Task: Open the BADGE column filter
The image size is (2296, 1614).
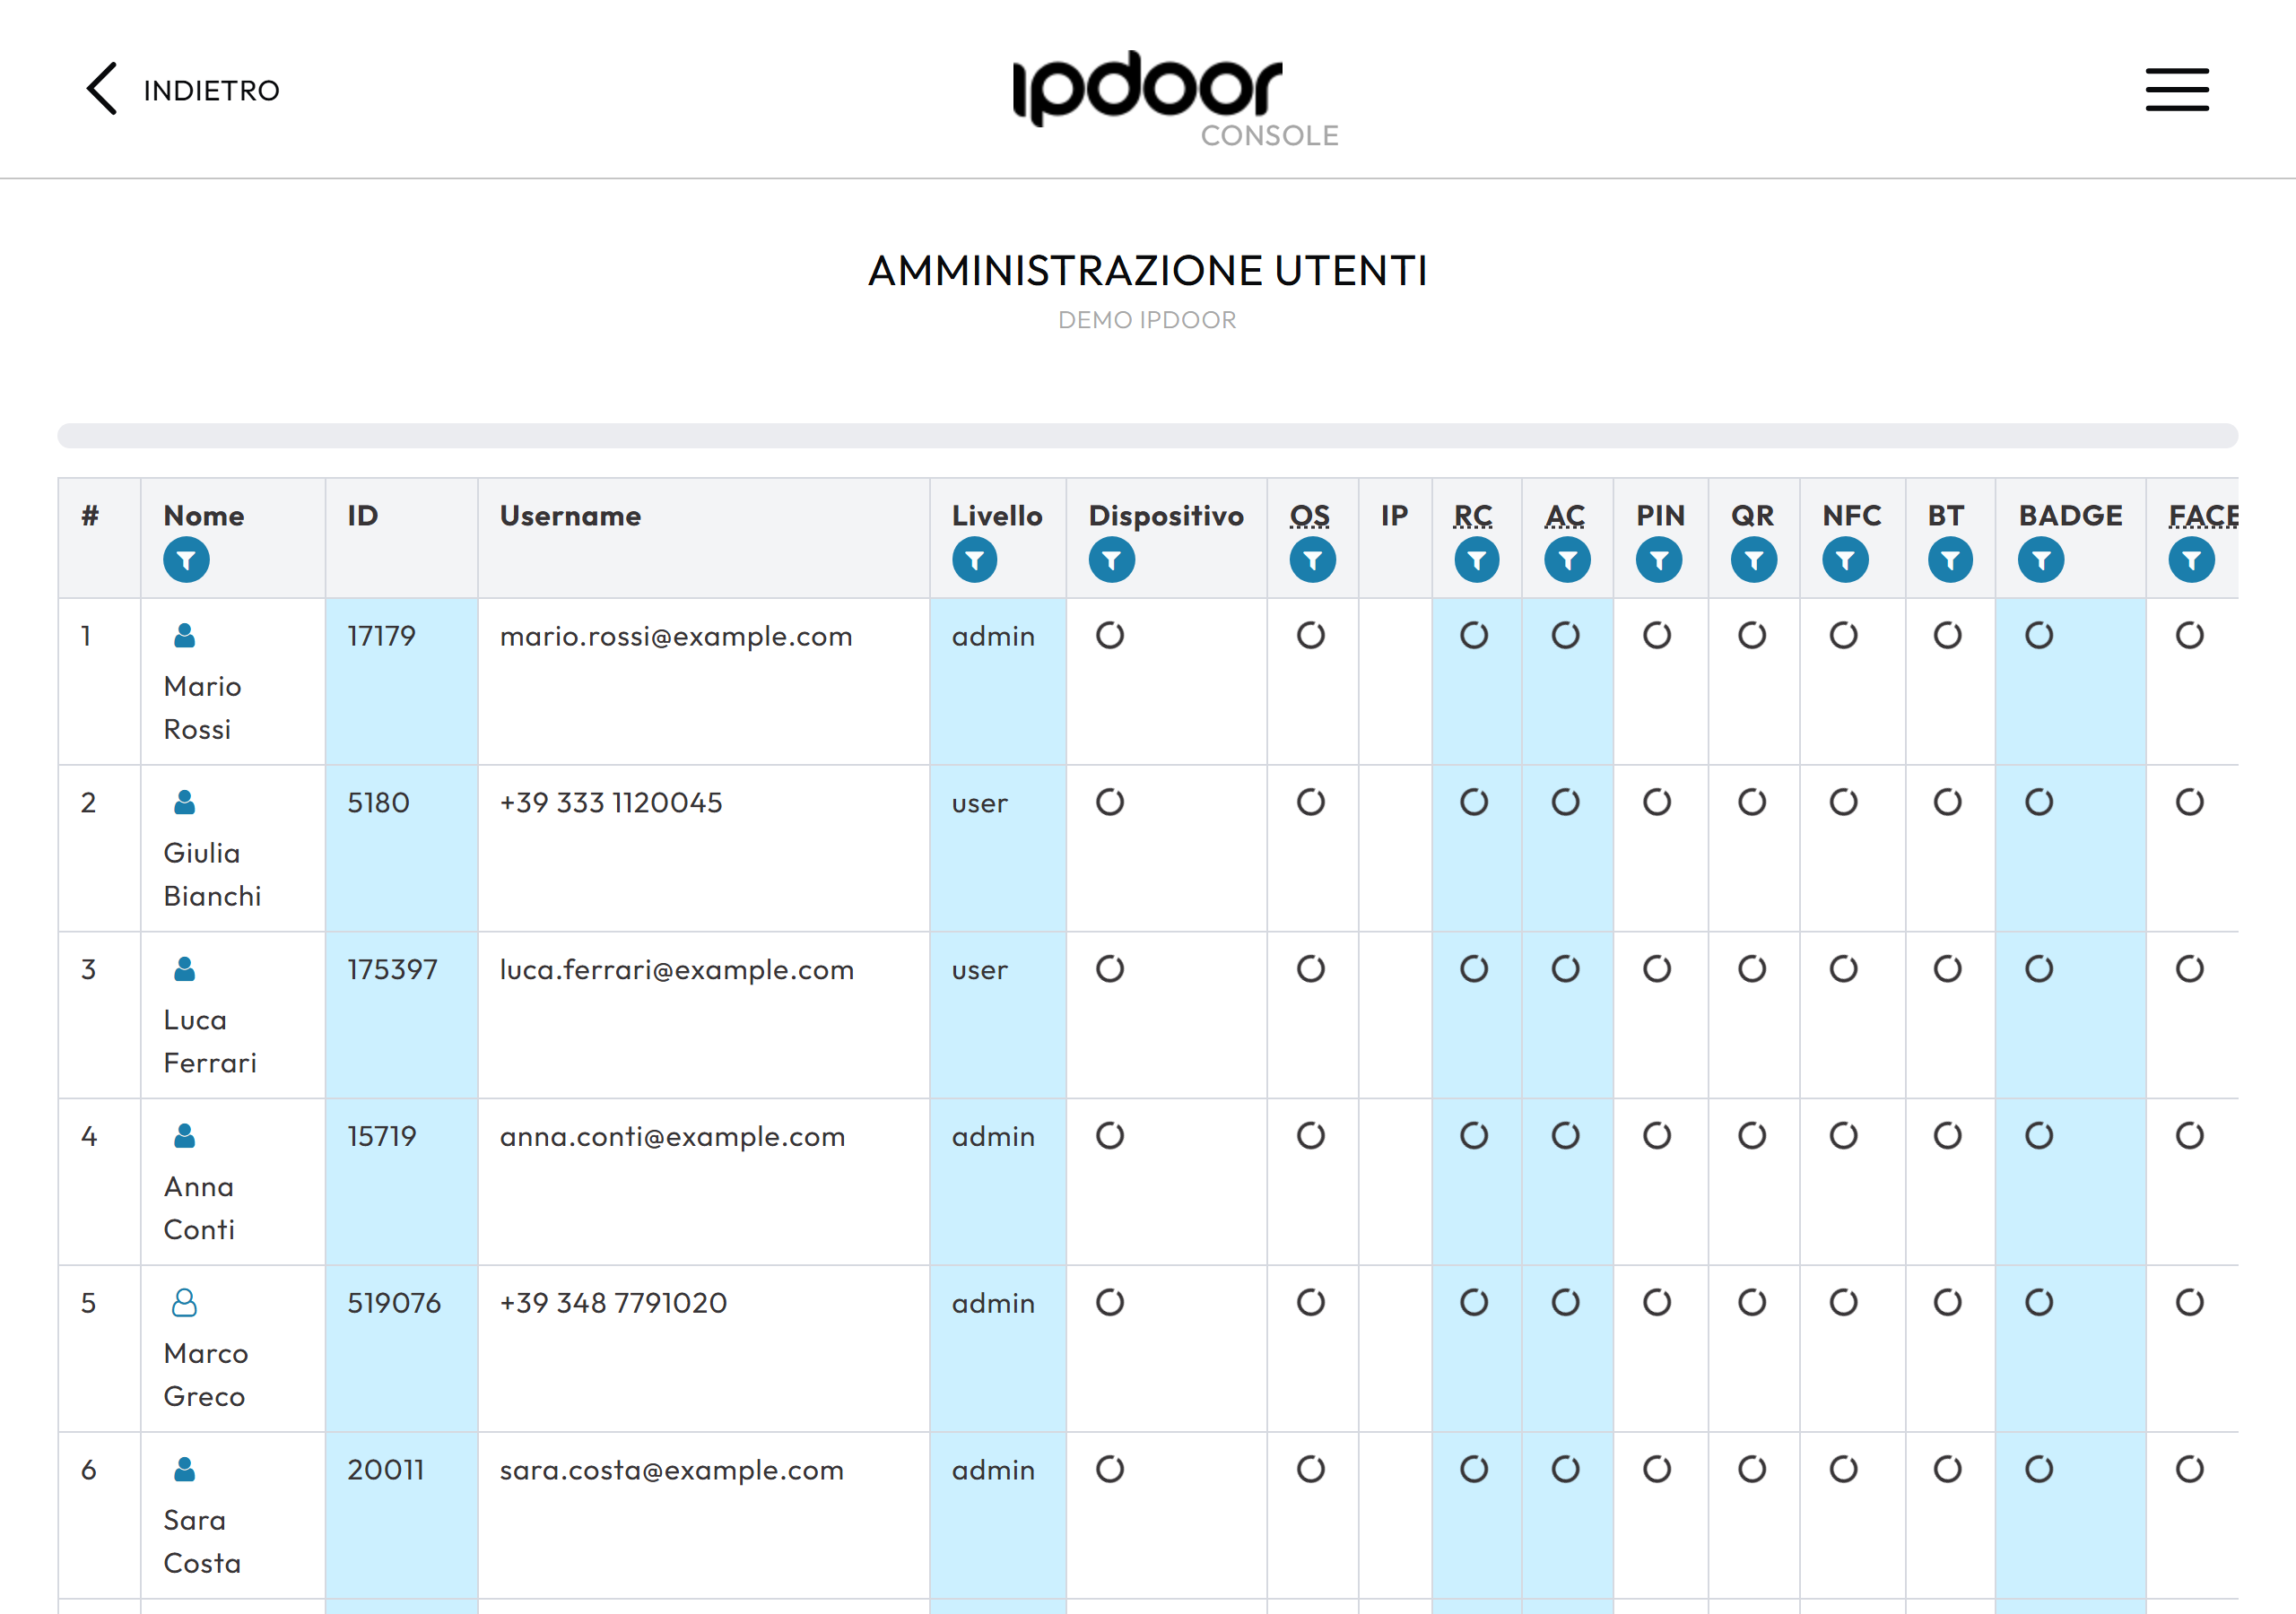Action: tap(2041, 560)
